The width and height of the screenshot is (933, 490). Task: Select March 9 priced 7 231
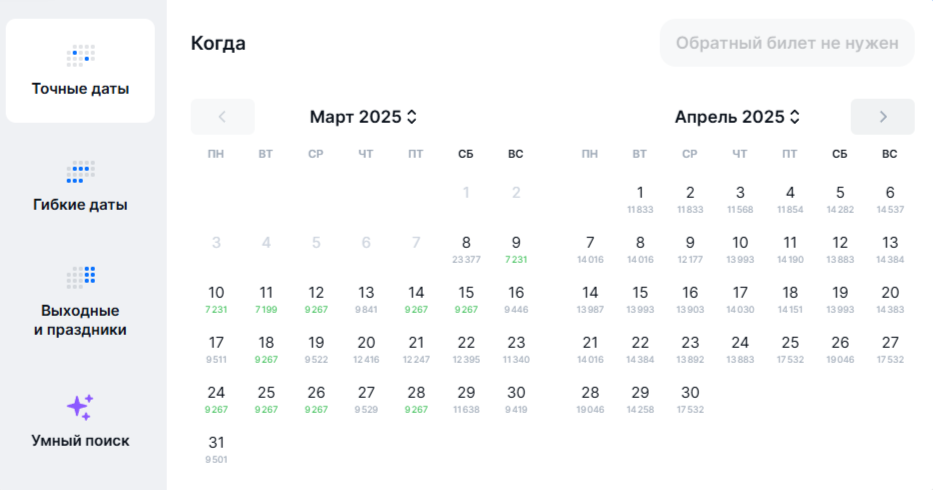coord(516,248)
